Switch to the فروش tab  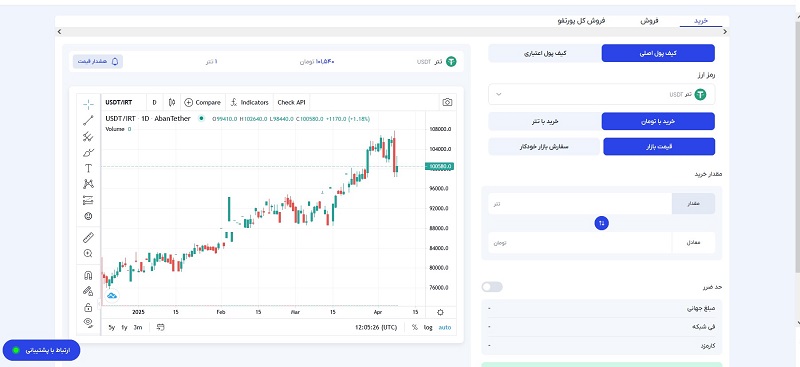(x=649, y=21)
